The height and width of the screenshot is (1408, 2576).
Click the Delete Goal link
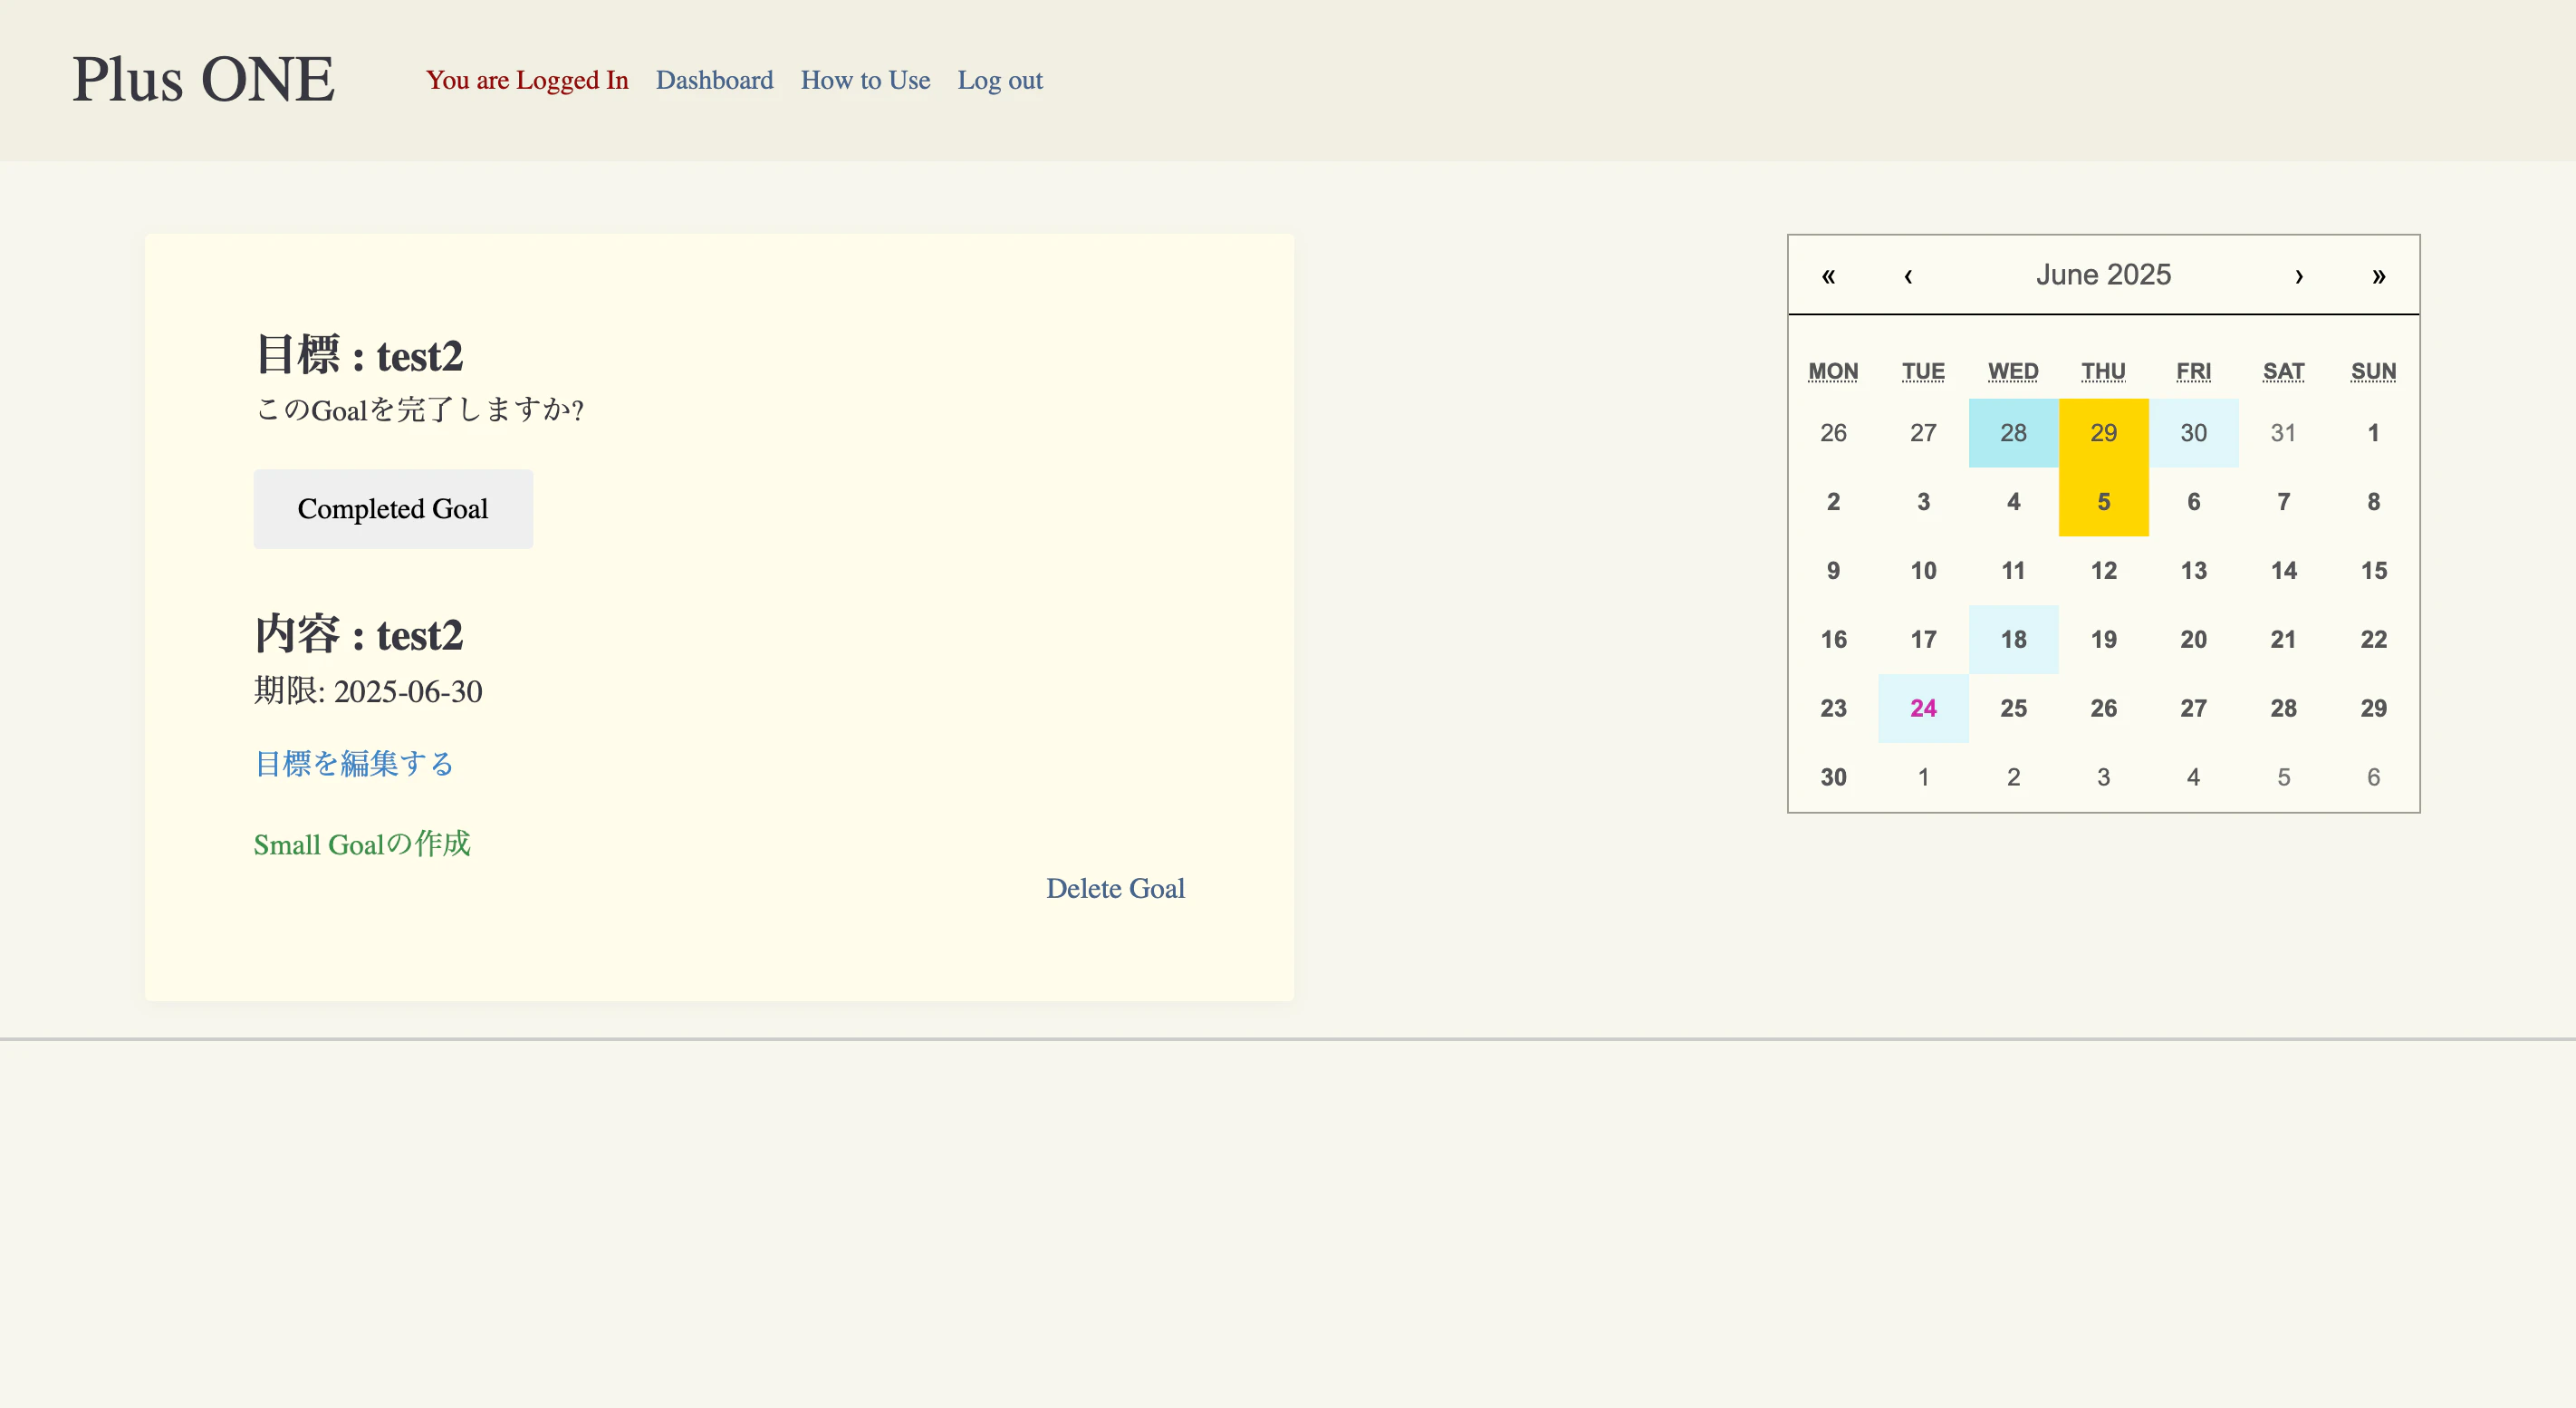pyautogui.click(x=1115, y=888)
